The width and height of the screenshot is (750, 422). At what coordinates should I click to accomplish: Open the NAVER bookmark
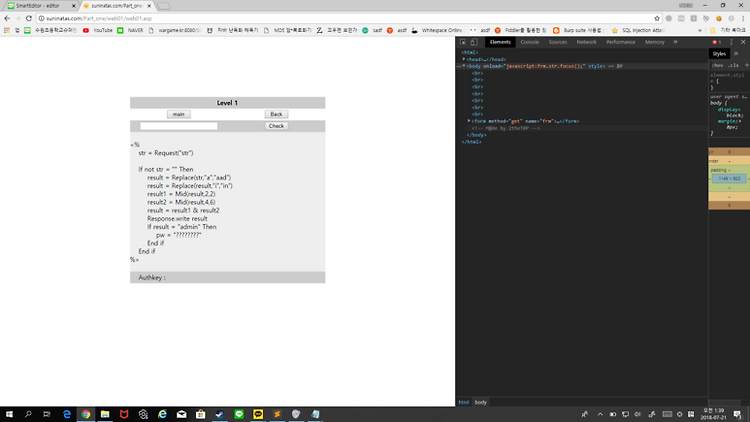point(131,30)
